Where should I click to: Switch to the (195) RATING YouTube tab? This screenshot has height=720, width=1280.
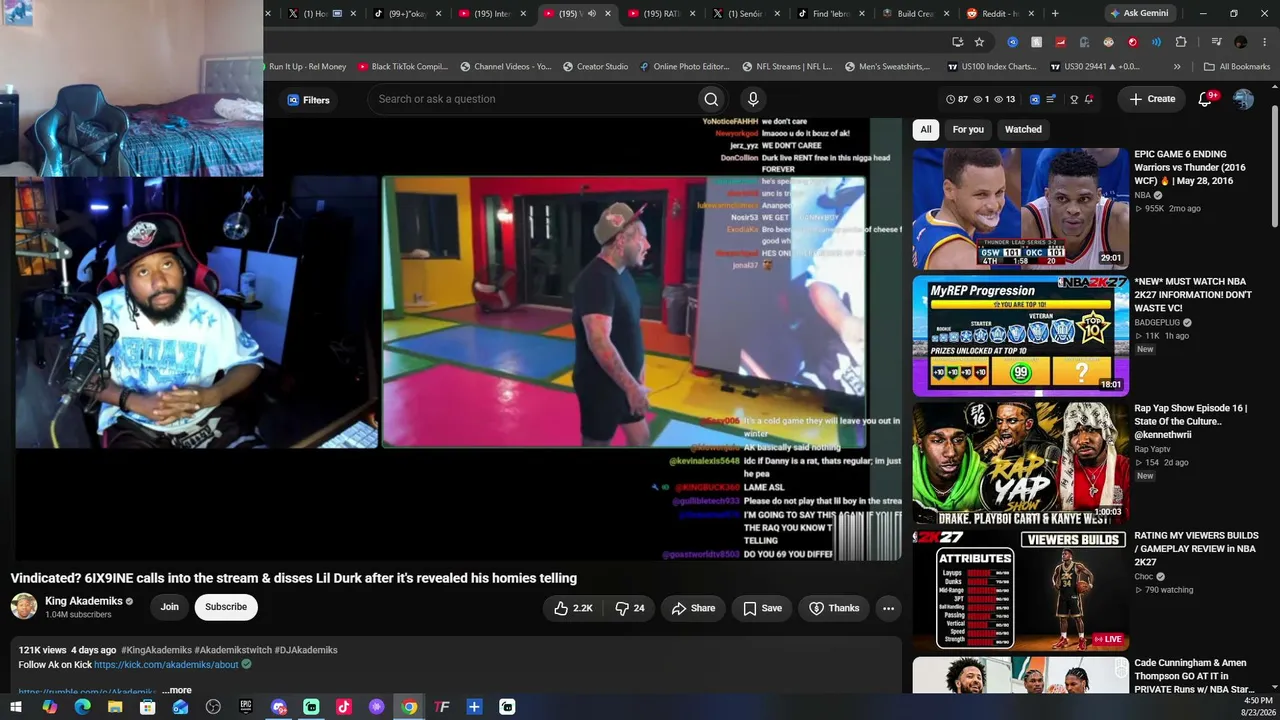659,14
